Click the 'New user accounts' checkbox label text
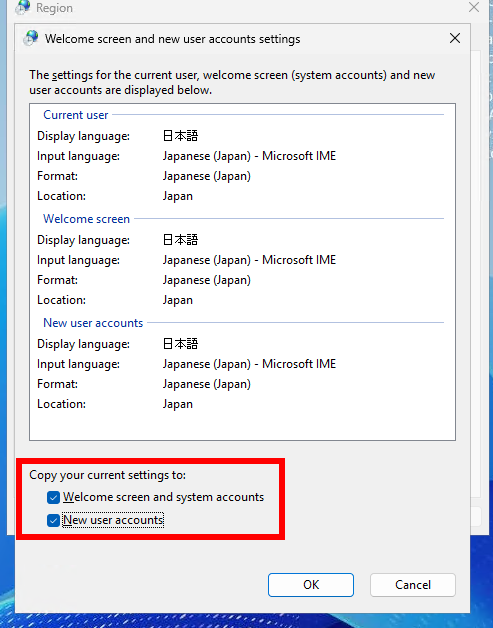This screenshot has width=493, height=628. point(113,520)
